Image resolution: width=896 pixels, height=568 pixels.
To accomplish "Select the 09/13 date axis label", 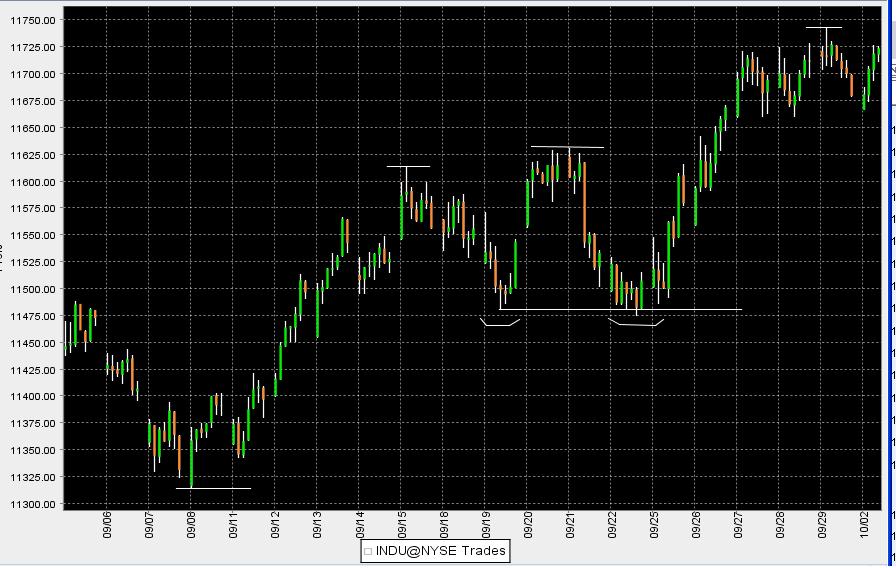I will point(317,526).
